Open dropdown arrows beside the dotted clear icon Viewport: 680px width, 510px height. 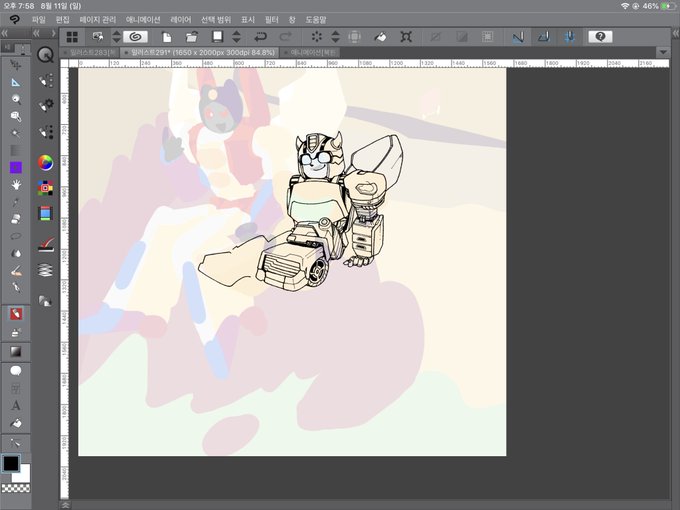[335, 37]
